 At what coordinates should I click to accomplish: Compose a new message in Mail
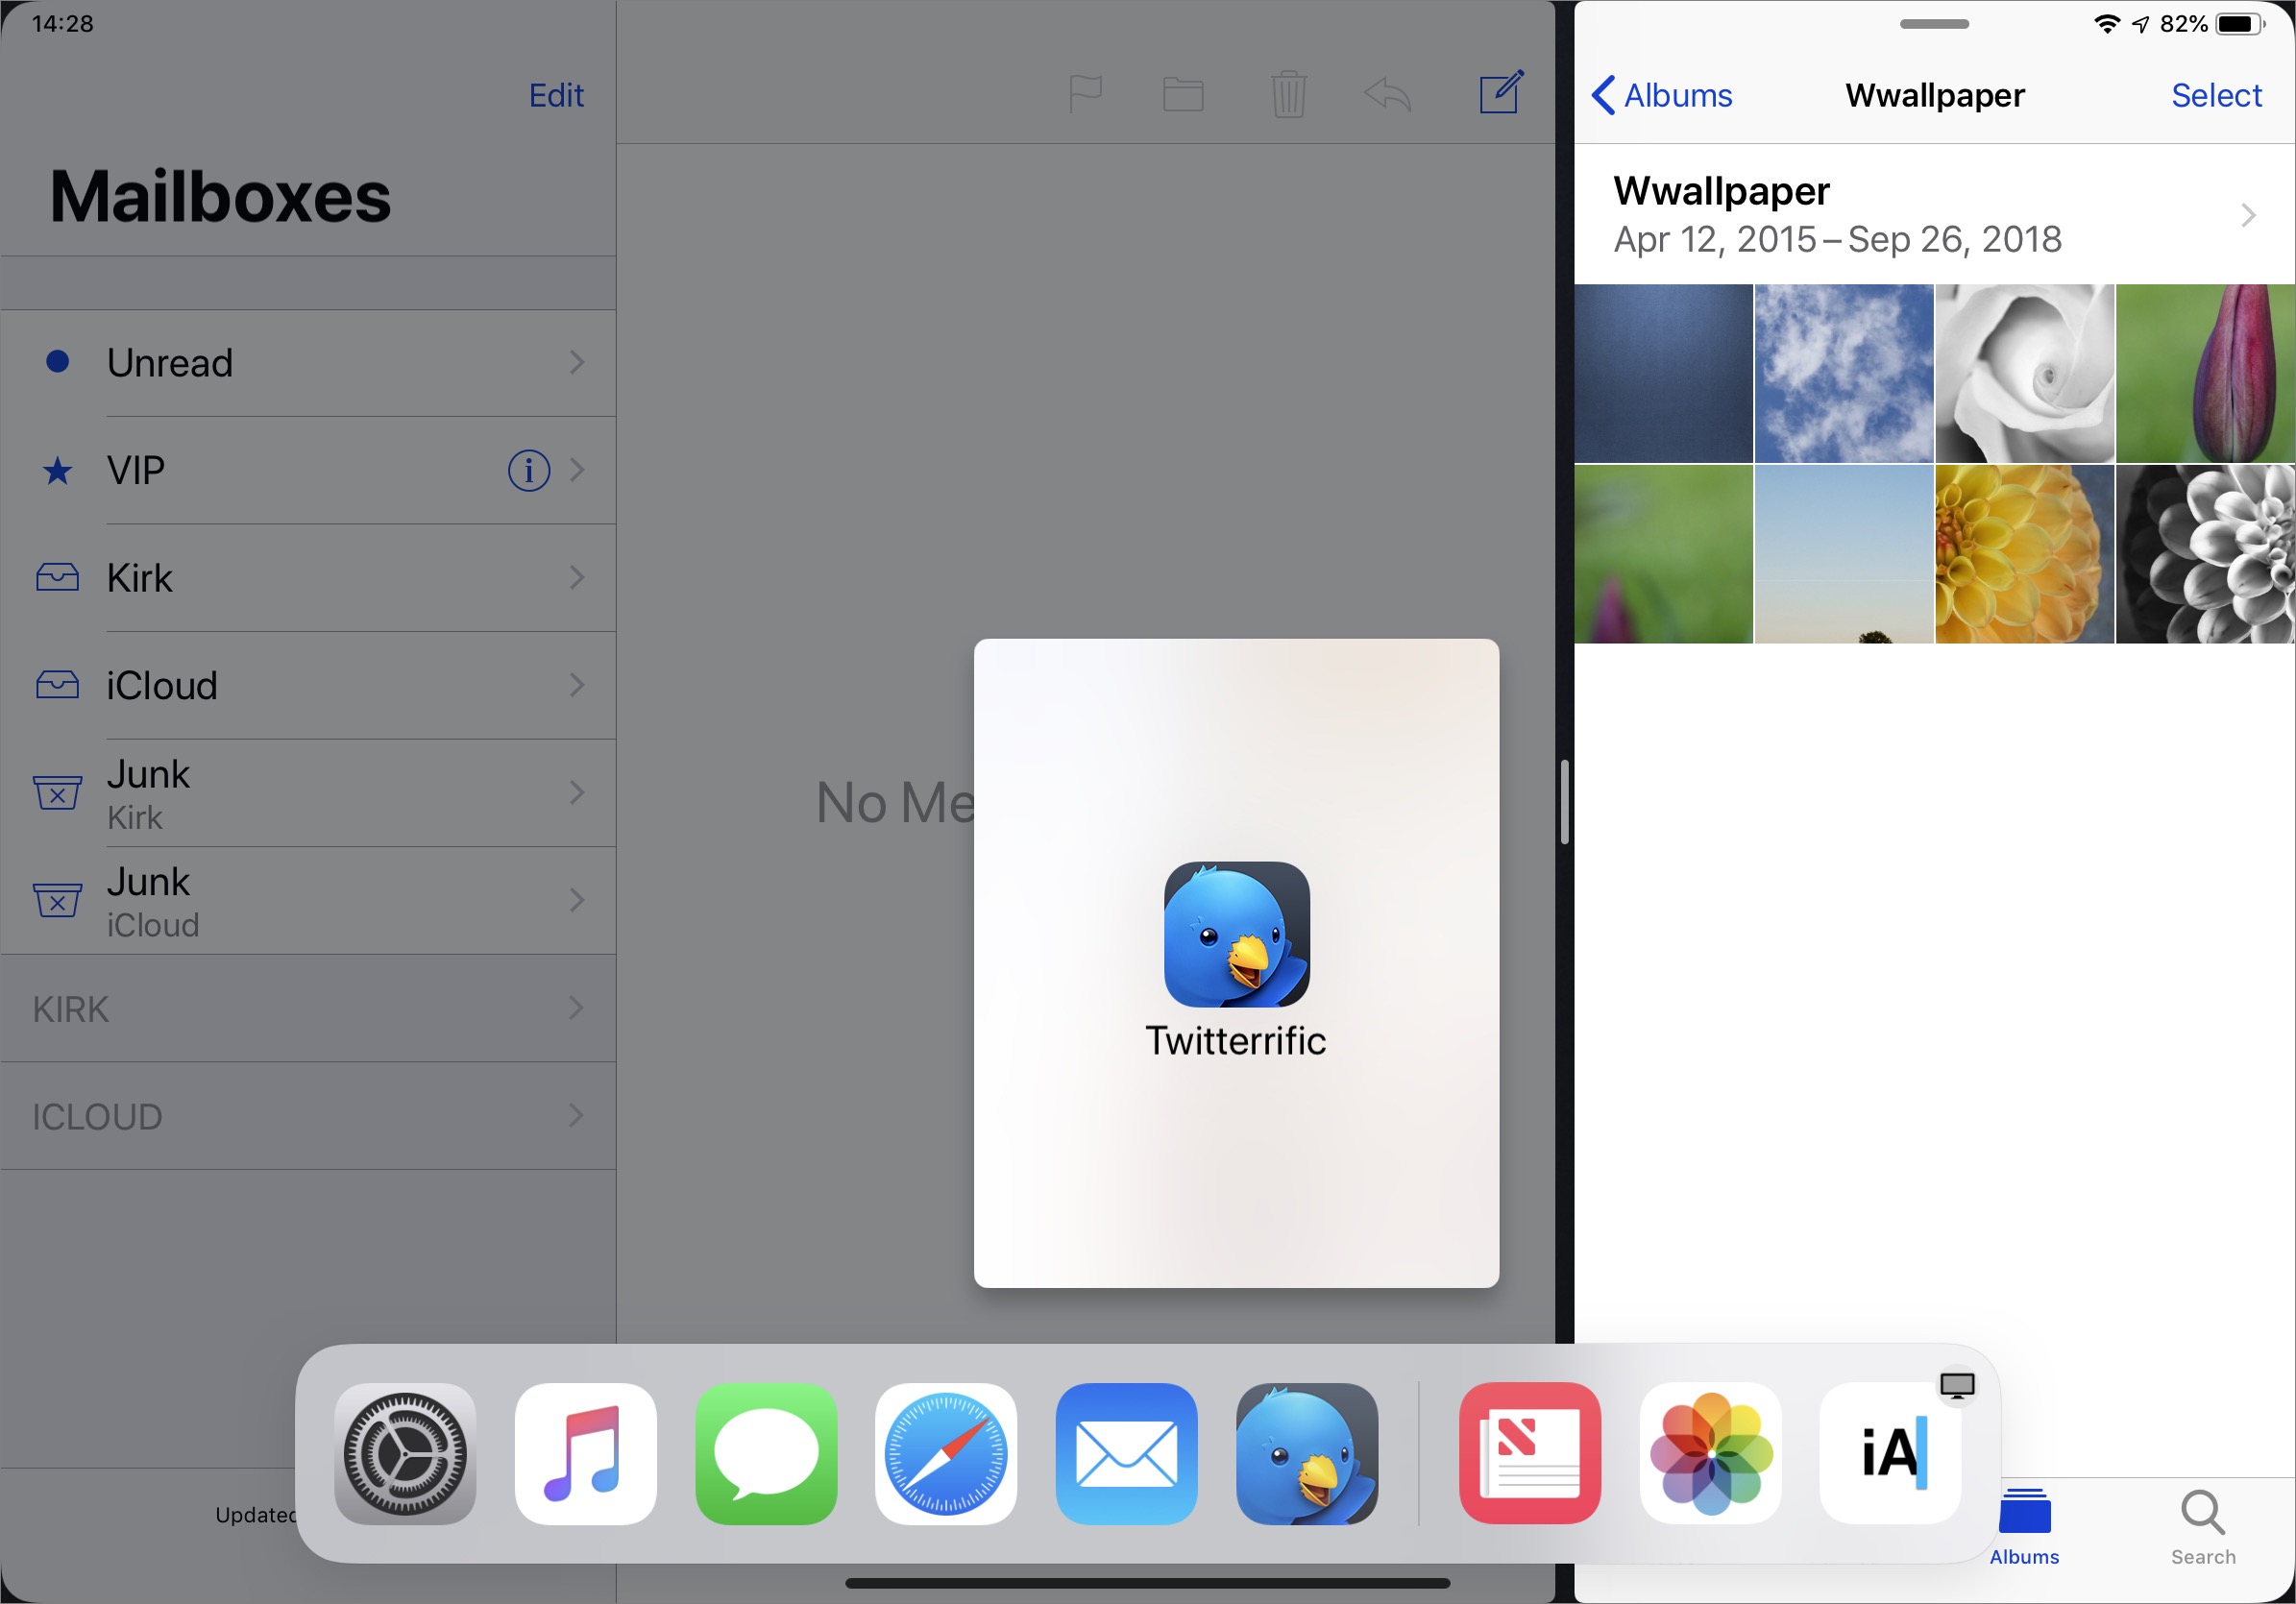(x=1501, y=91)
